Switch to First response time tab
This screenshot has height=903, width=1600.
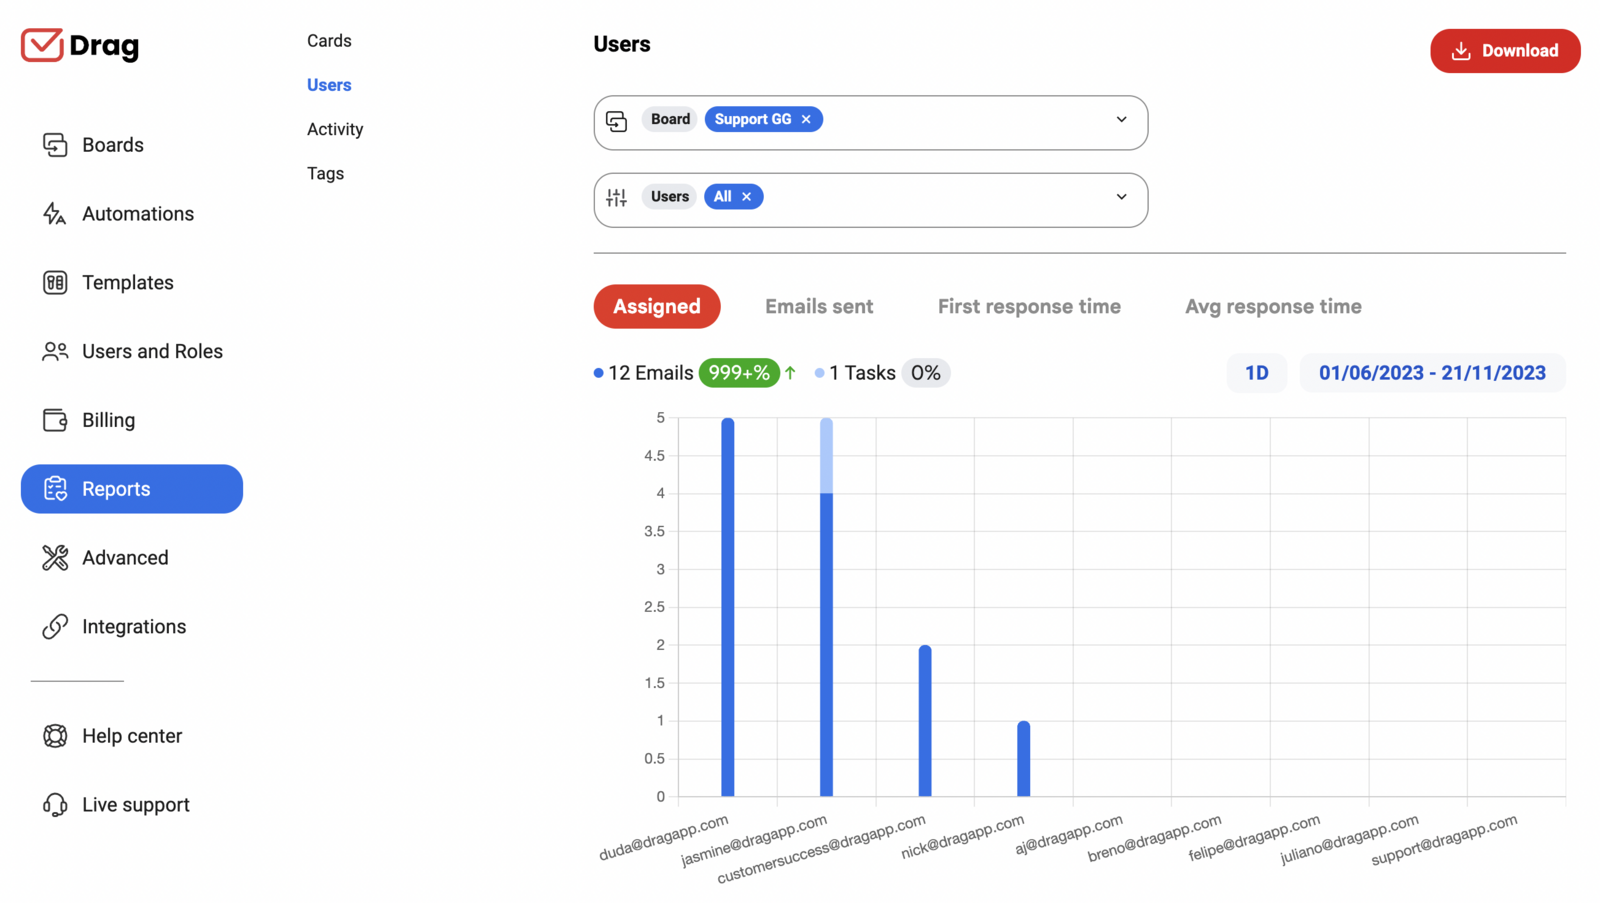(1029, 307)
